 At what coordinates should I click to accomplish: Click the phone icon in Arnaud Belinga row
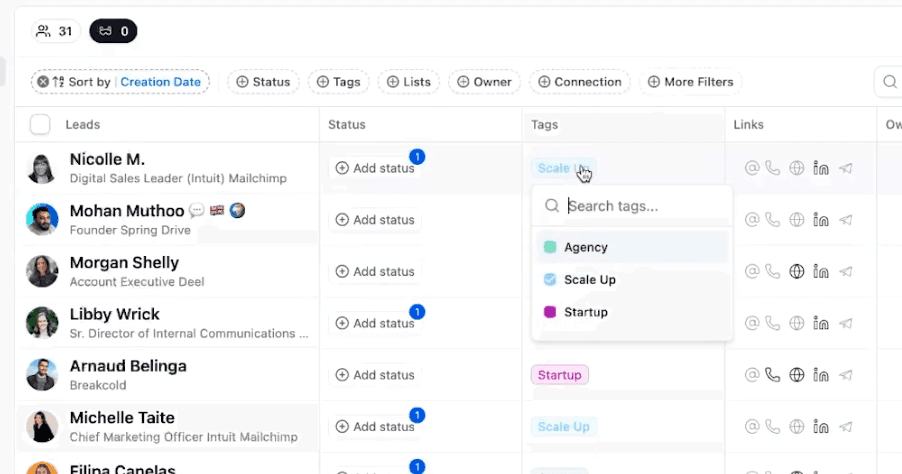point(773,375)
